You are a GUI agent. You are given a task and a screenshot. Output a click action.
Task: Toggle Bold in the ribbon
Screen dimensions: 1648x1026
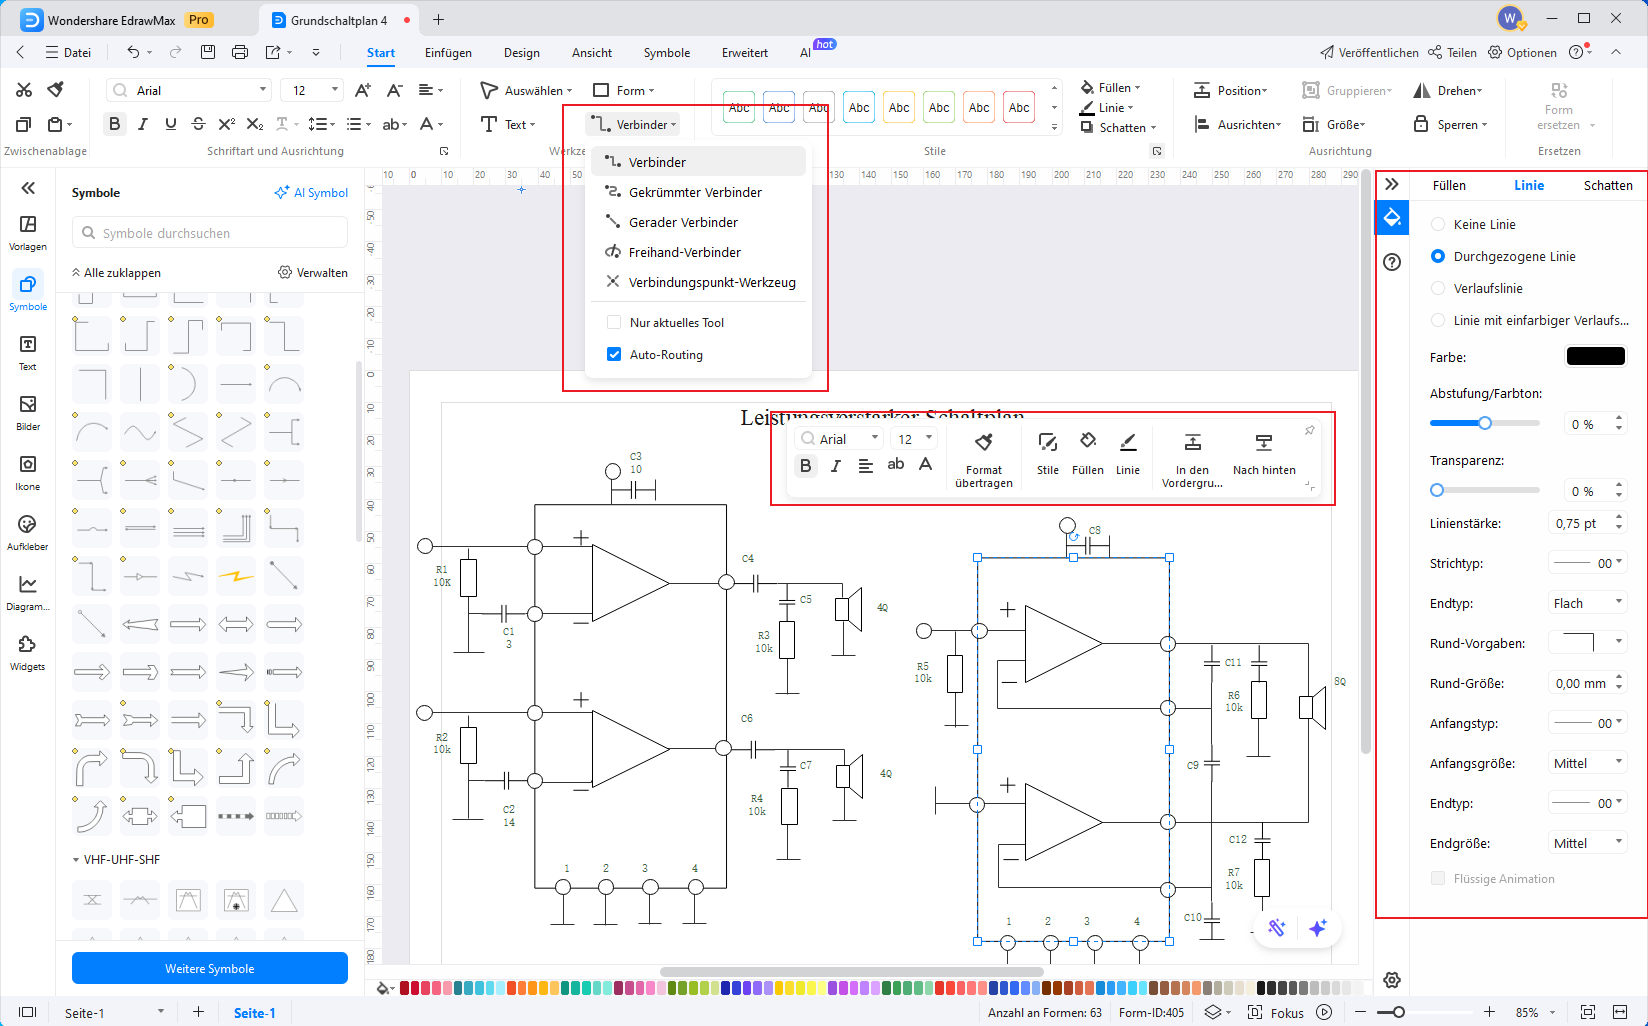tap(114, 124)
